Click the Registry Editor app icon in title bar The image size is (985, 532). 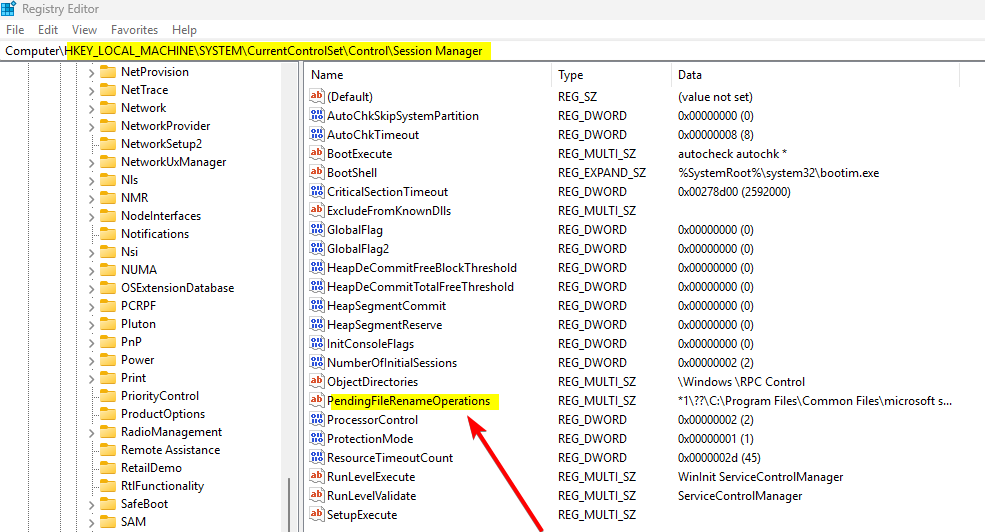coord(10,9)
